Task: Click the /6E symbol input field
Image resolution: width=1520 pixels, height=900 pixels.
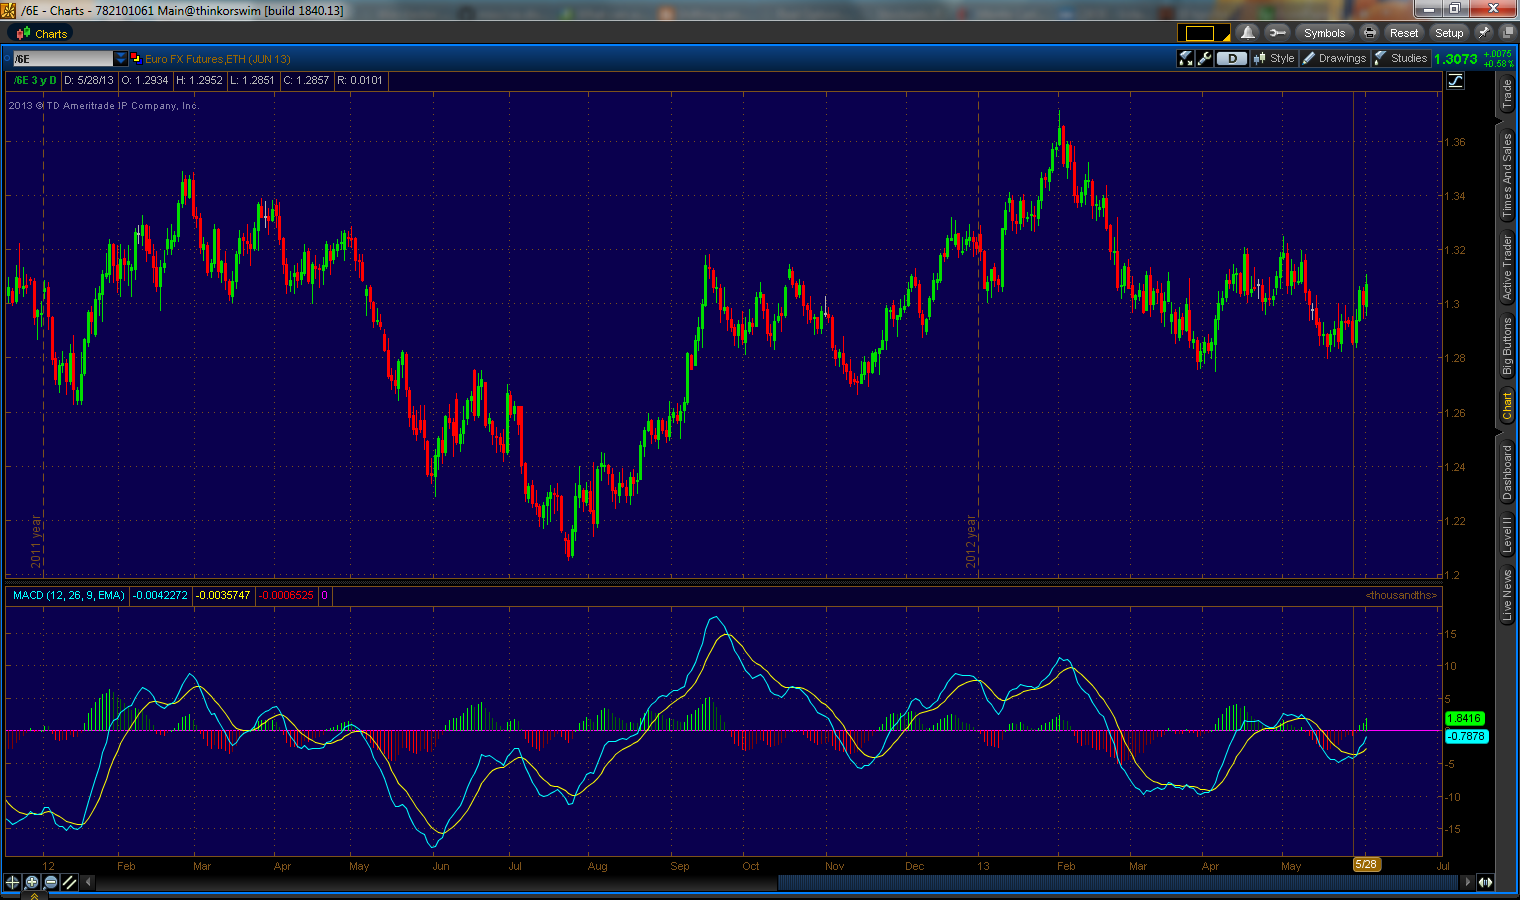Action: (63, 59)
